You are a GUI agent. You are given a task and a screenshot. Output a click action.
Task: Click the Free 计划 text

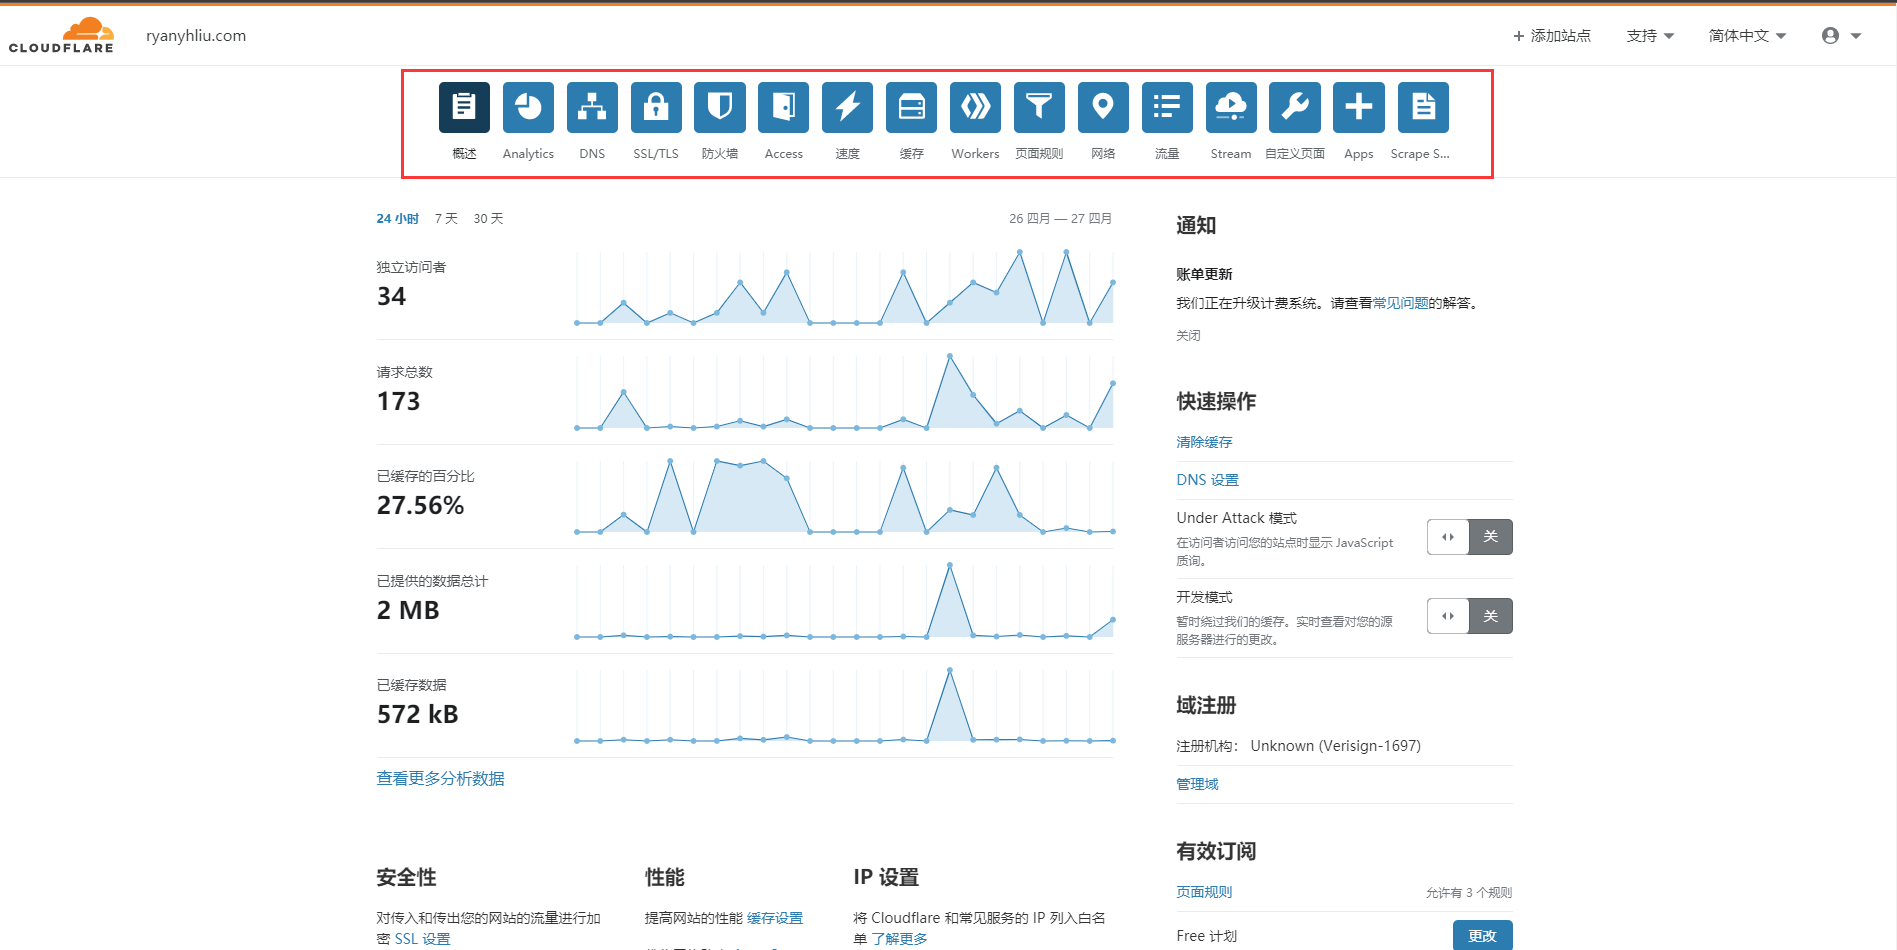pyautogui.click(x=1206, y=936)
